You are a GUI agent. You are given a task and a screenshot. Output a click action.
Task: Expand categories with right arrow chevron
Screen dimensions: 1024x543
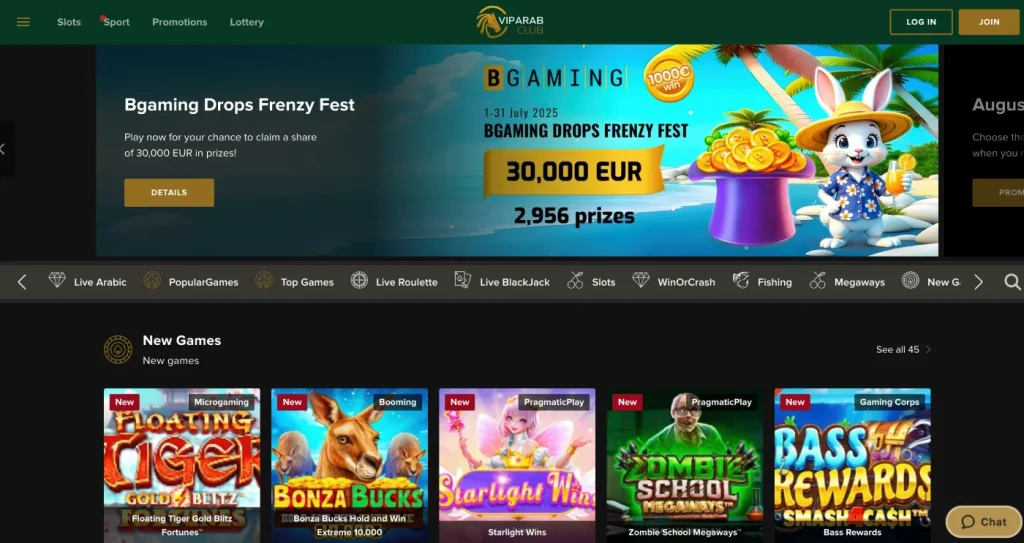(x=978, y=282)
